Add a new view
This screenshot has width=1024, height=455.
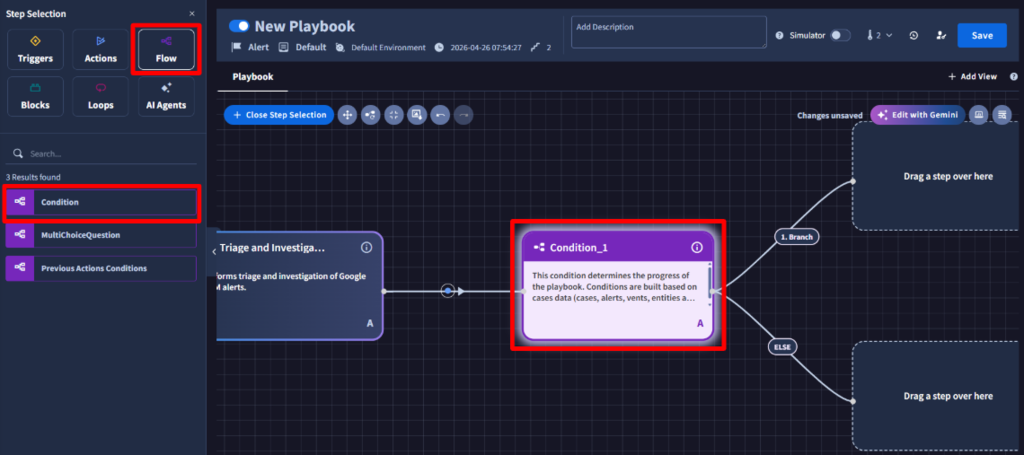tap(972, 76)
